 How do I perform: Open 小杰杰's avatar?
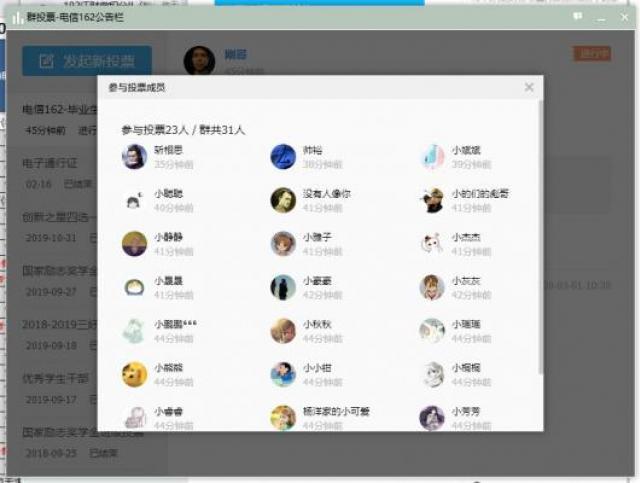pos(432,244)
